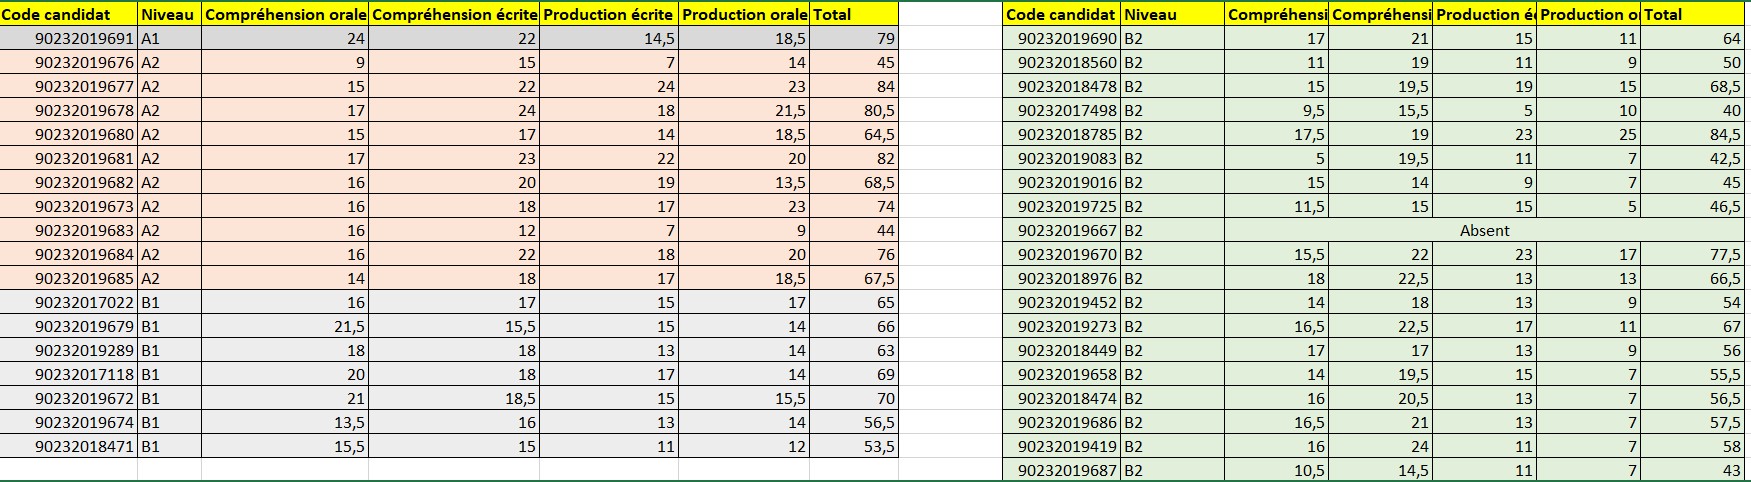Viewport: 1751px width, 482px height.
Task: Click the merged "Absent" cell
Action: click(1484, 231)
